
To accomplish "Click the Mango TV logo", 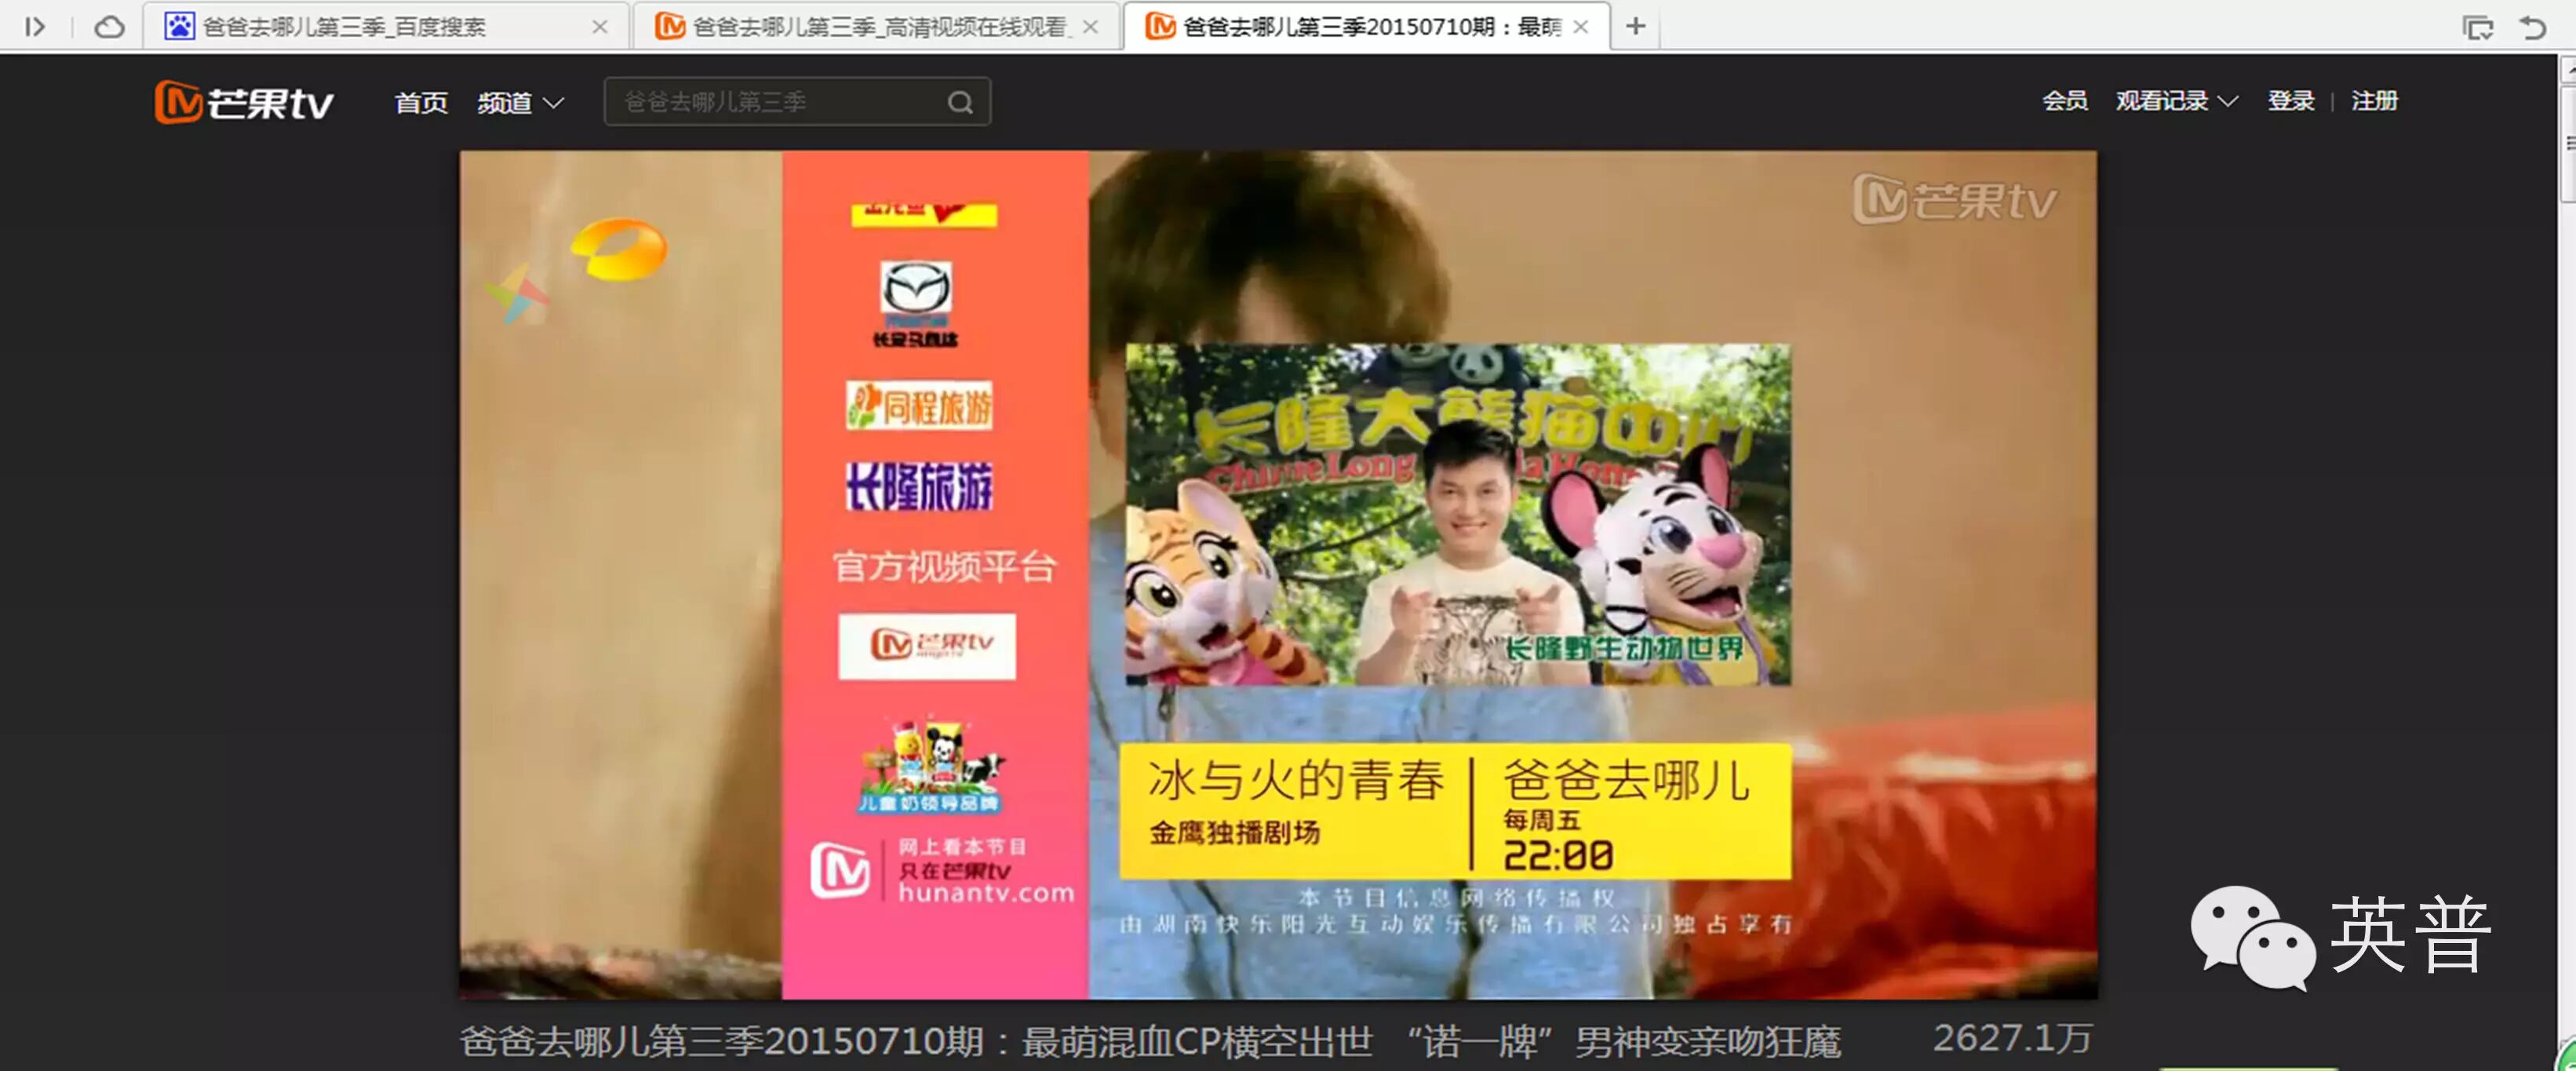I will [244, 102].
